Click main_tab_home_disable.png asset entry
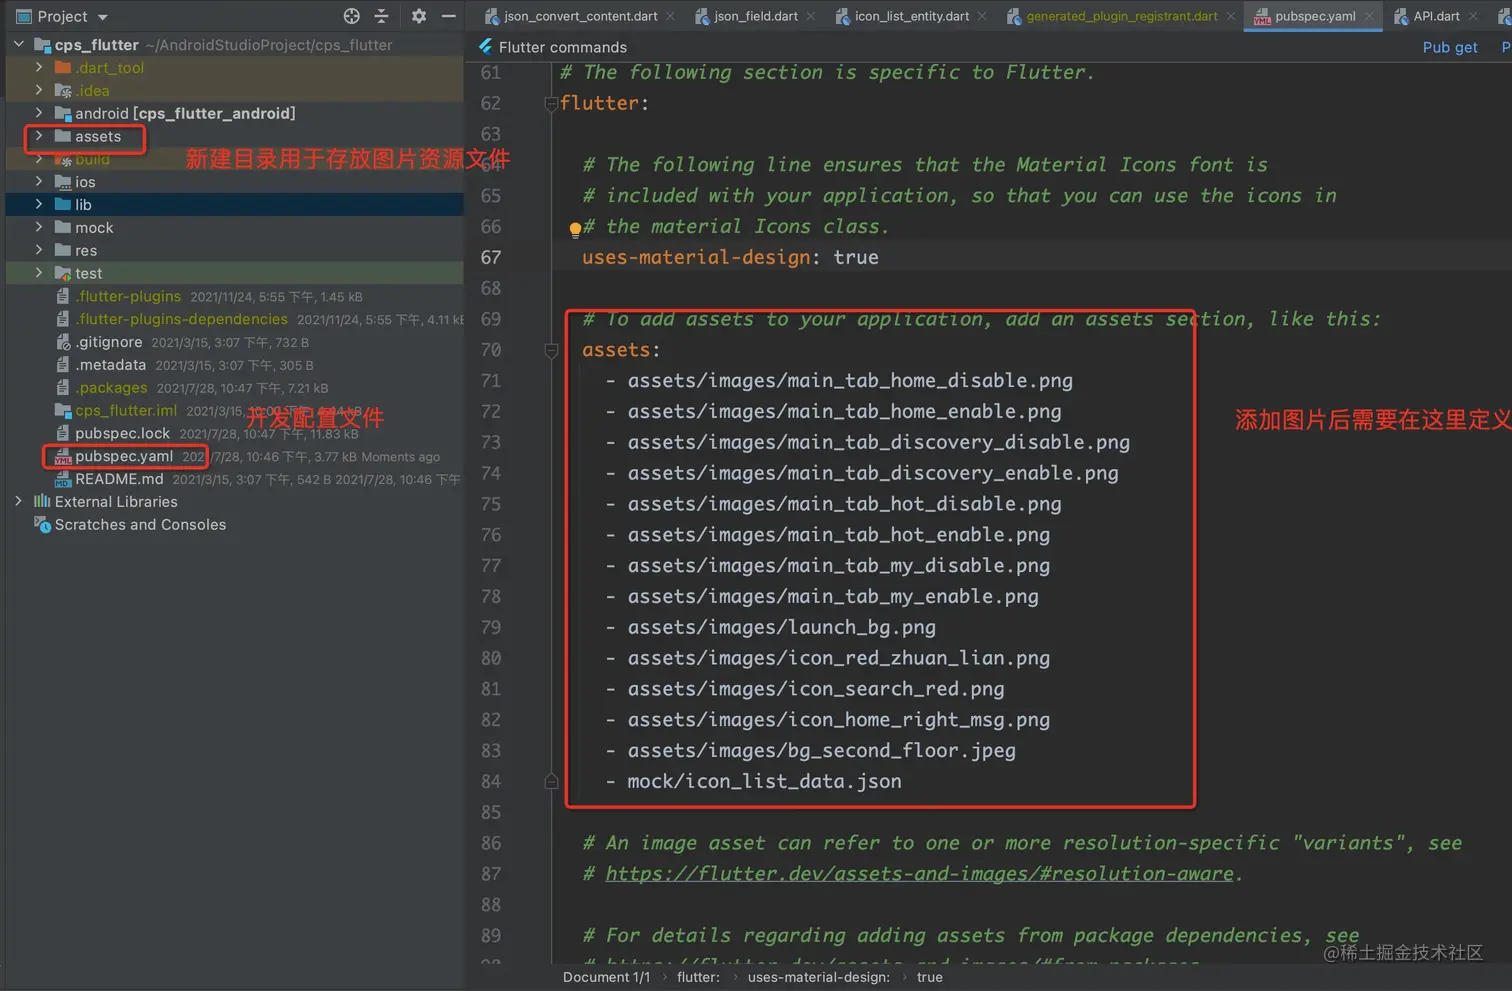This screenshot has height=991, width=1512. click(850, 381)
